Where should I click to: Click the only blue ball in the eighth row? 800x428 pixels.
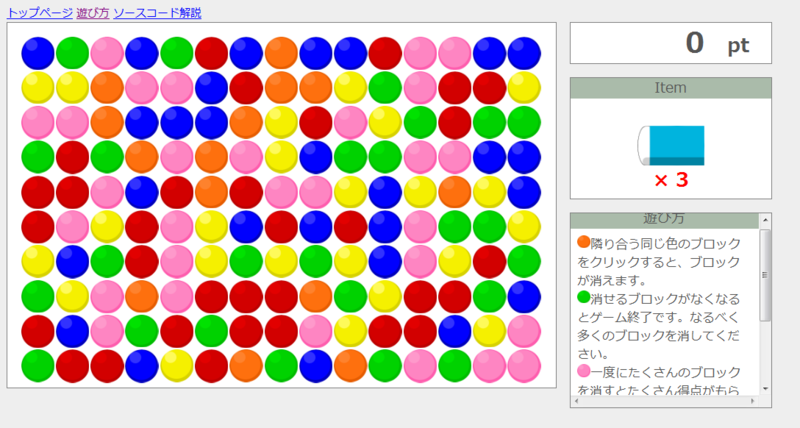[x=524, y=296]
